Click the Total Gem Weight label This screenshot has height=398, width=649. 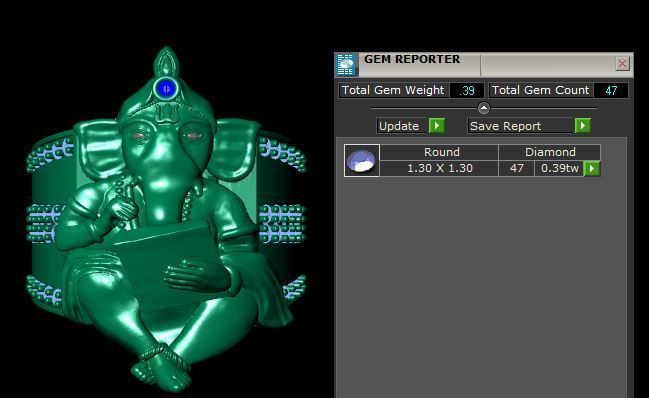pos(393,91)
